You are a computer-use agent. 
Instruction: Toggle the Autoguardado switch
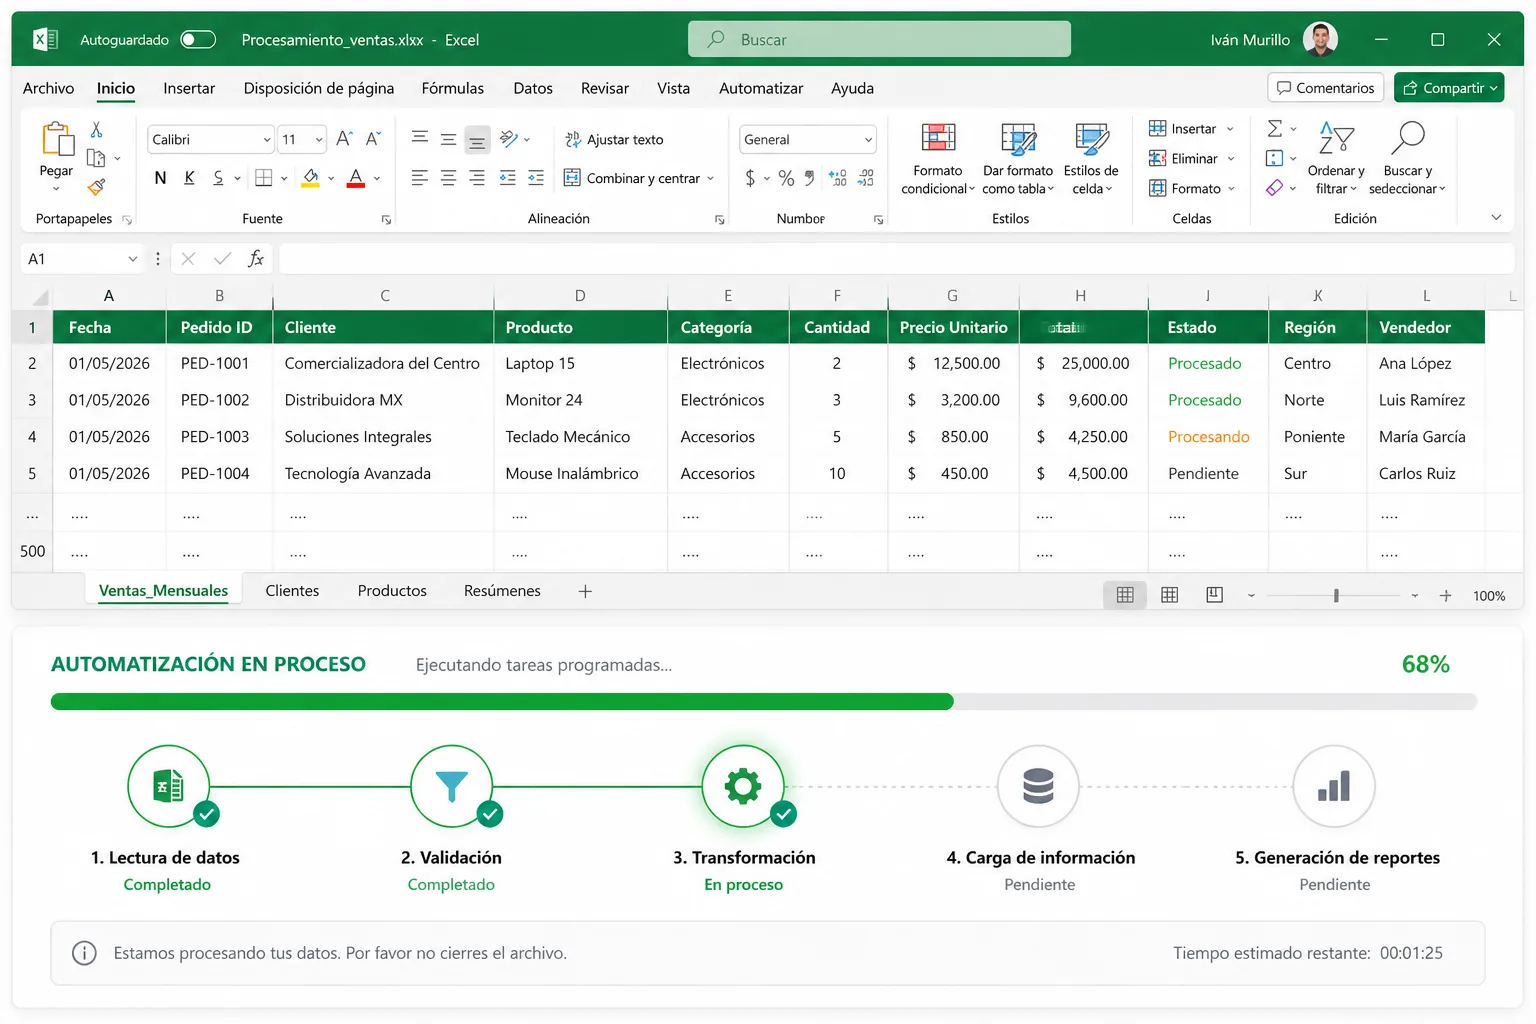[x=198, y=39]
